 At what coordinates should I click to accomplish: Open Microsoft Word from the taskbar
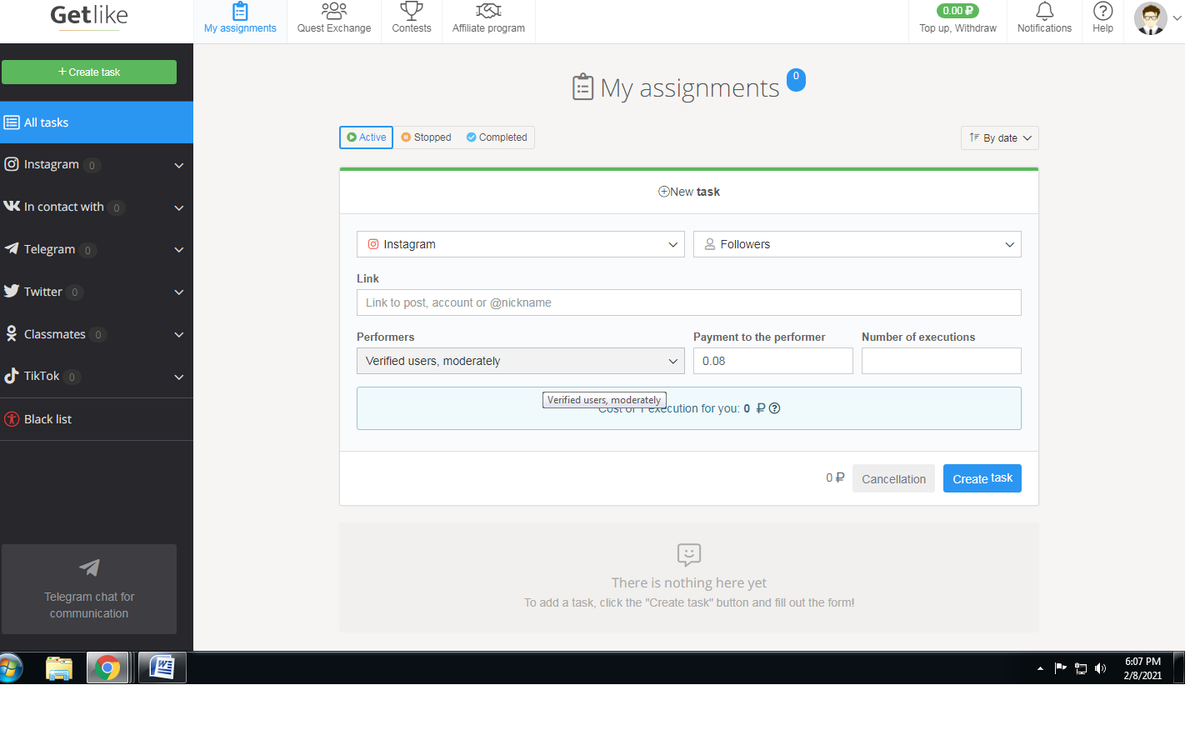click(161, 668)
